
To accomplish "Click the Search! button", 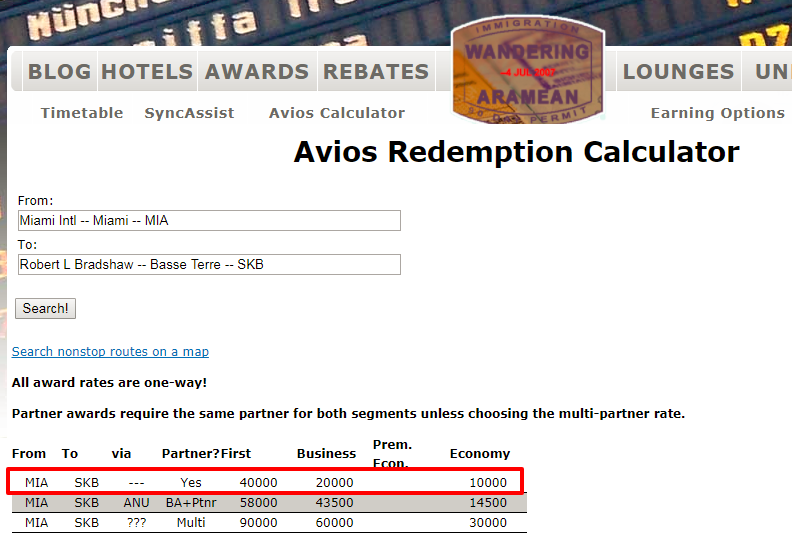I will coord(45,309).
